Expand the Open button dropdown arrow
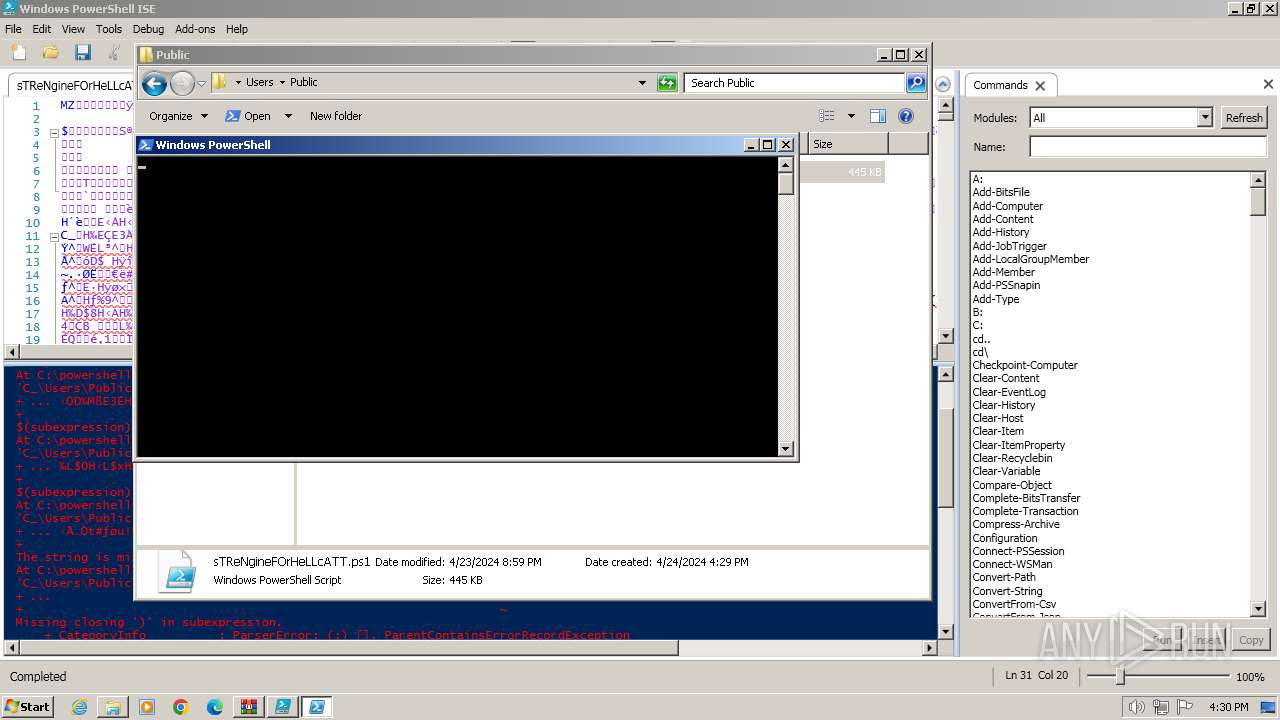1280x720 pixels. click(x=288, y=116)
